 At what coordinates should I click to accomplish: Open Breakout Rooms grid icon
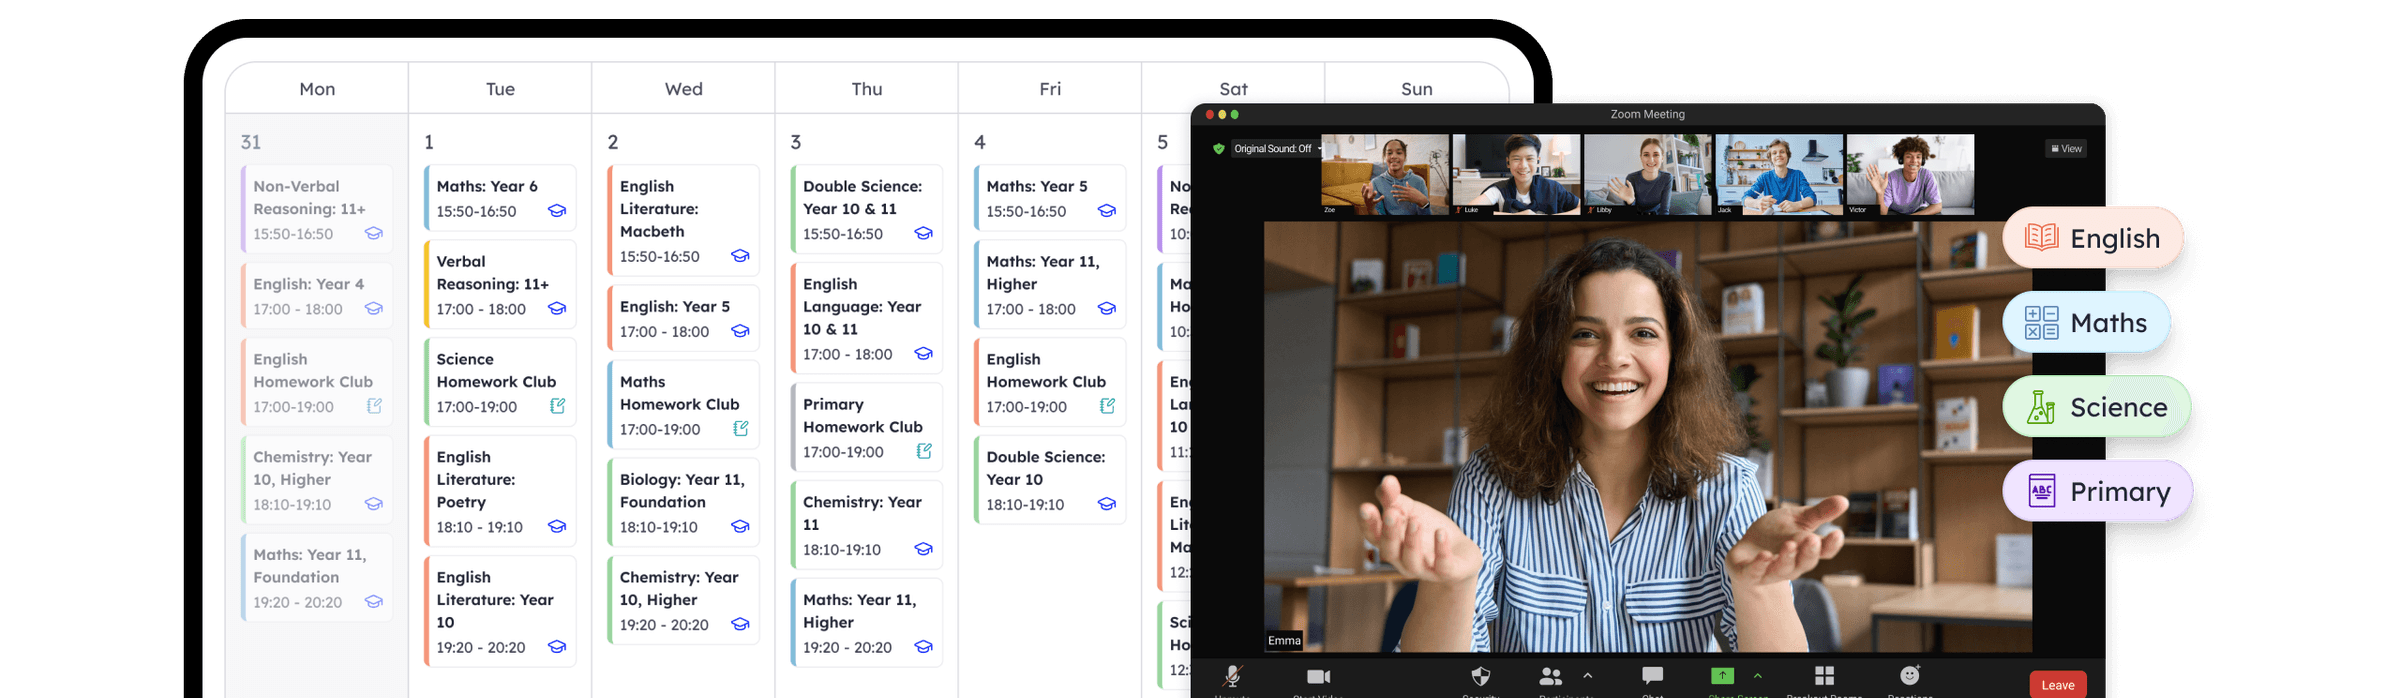[1824, 676]
